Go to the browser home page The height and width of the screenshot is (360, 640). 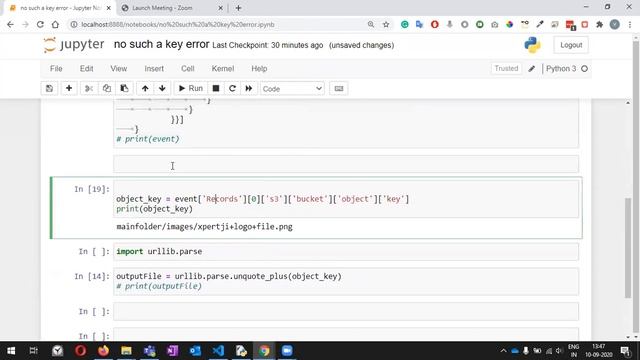click(55, 24)
